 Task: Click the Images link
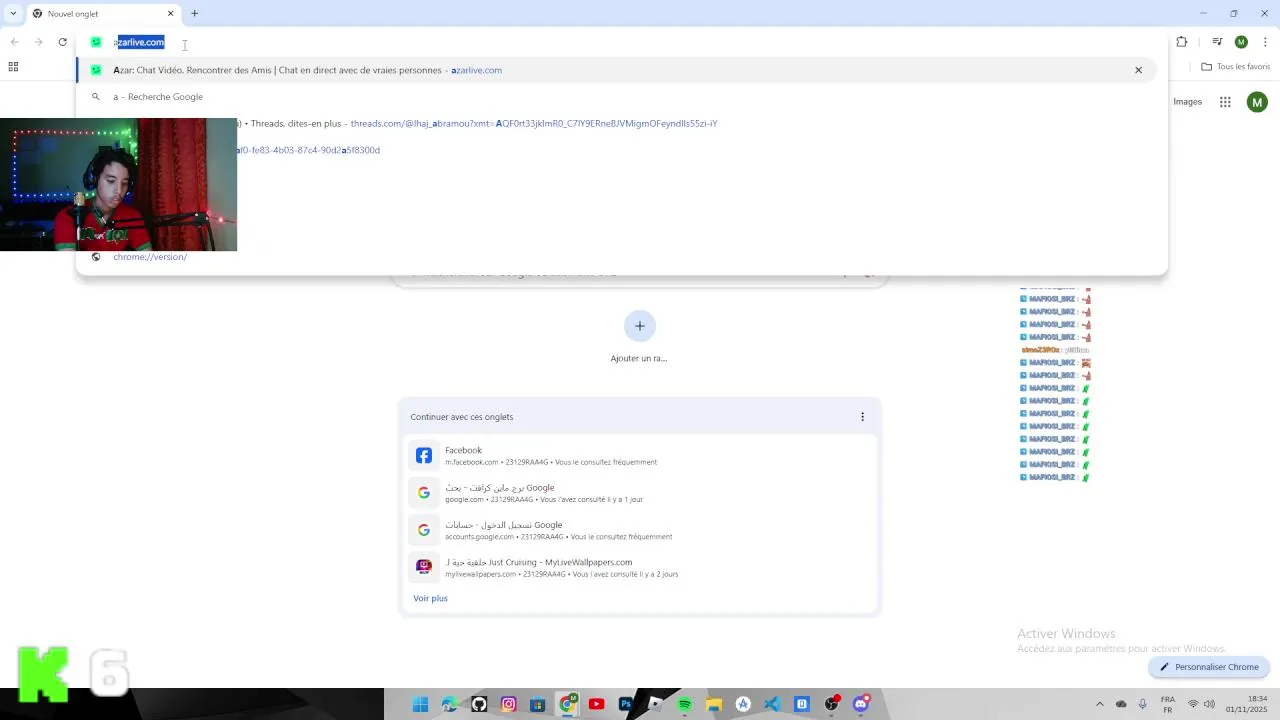click(x=1187, y=102)
